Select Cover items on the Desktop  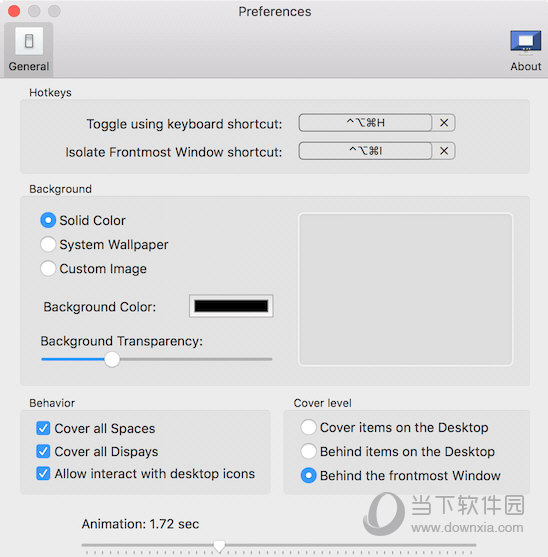[x=308, y=427]
